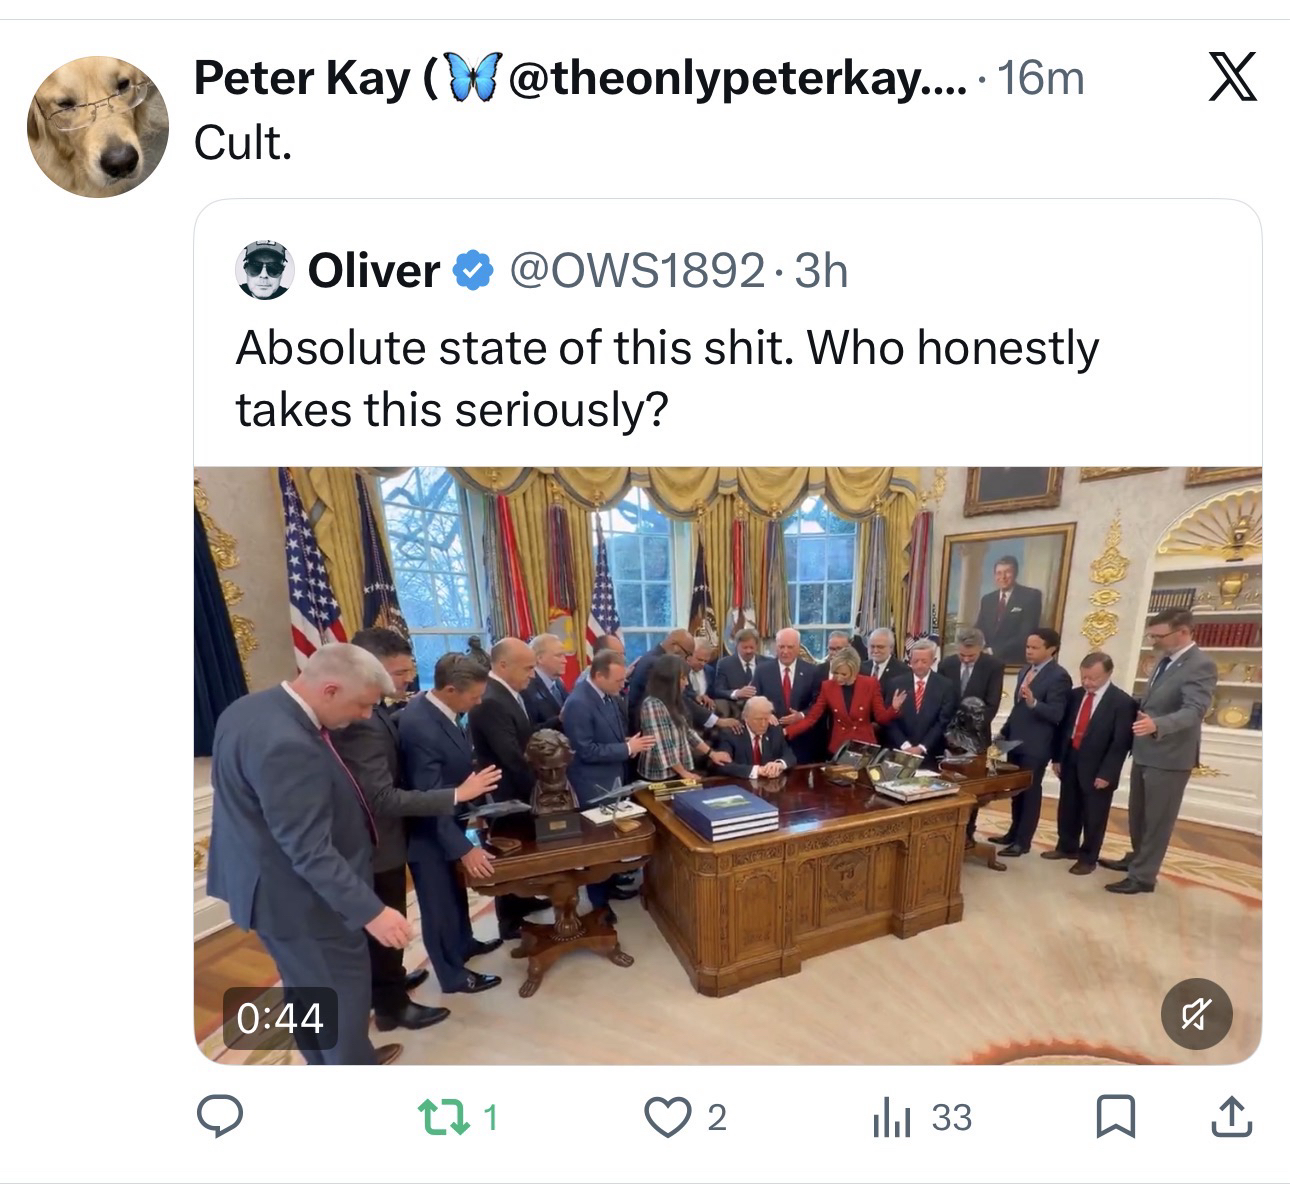Reply to the tweet
This screenshot has height=1197, width=1290.
(x=220, y=1117)
